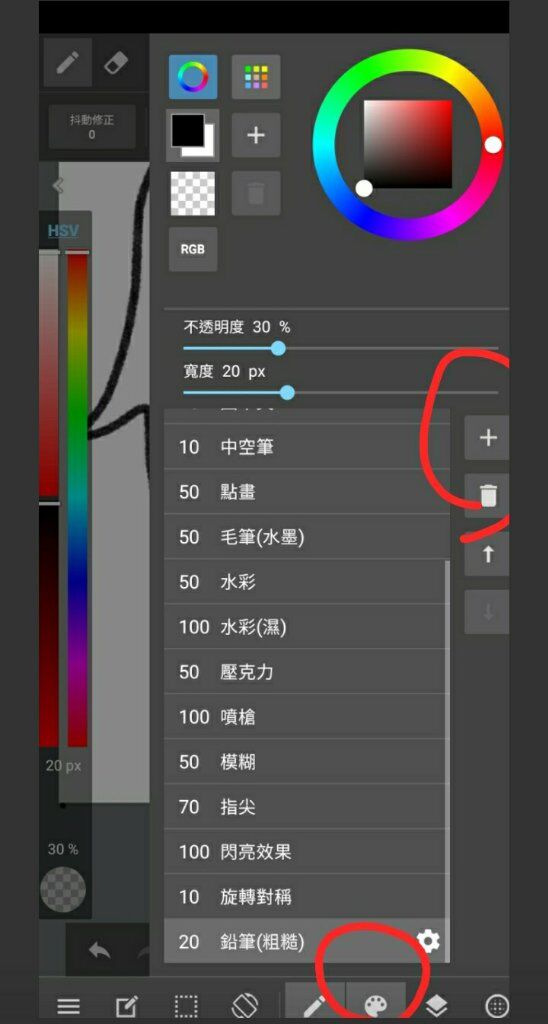Image resolution: width=548 pixels, height=1024 pixels.
Task: Click the 不透明度 opacity slider handle
Action: coord(278,348)
